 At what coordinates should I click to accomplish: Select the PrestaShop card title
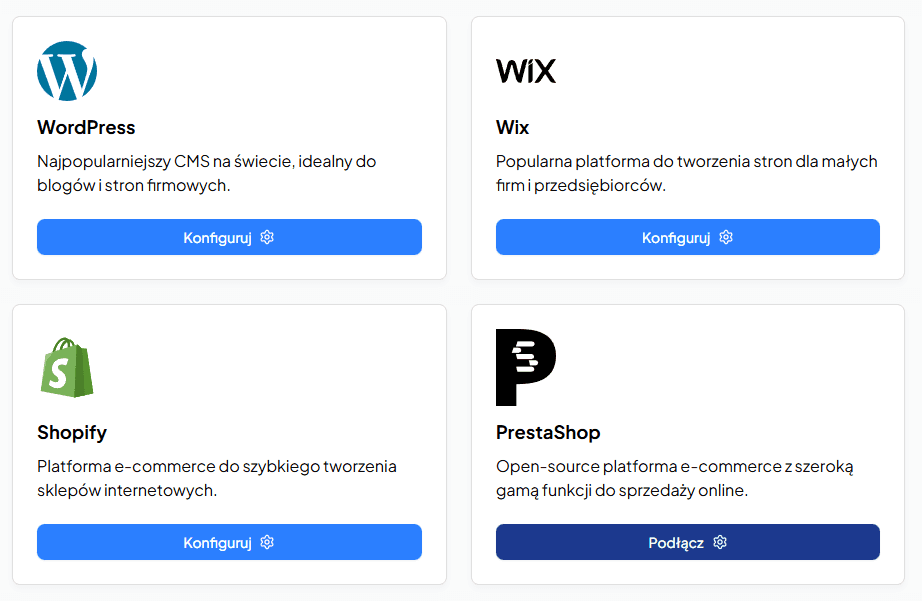pos(548,433)
